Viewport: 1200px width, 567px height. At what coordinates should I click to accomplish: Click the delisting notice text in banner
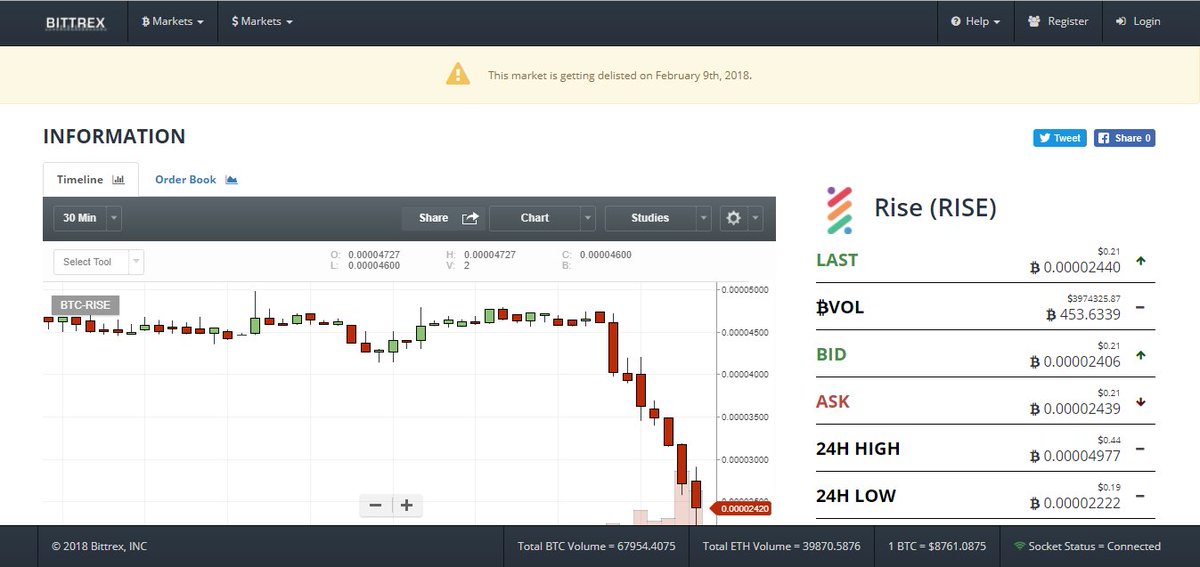click(620, 75)
